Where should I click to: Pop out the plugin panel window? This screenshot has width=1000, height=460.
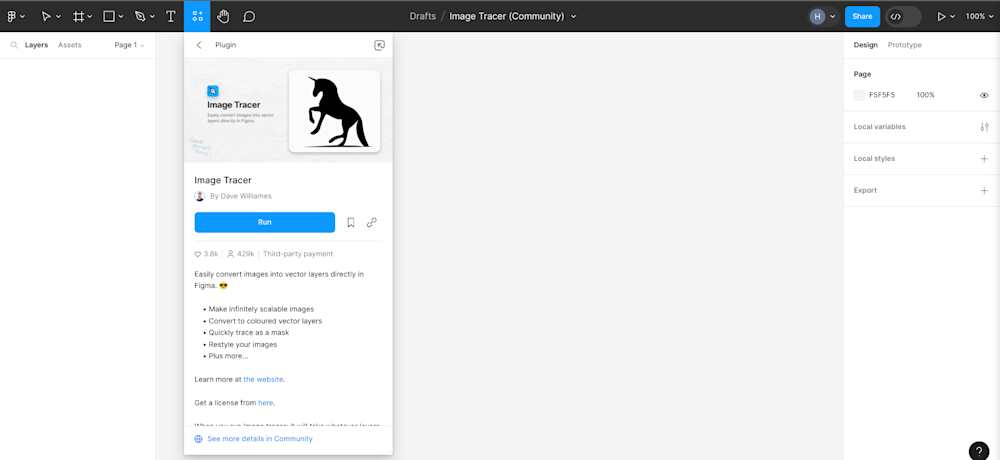click(x=379, y=45)
